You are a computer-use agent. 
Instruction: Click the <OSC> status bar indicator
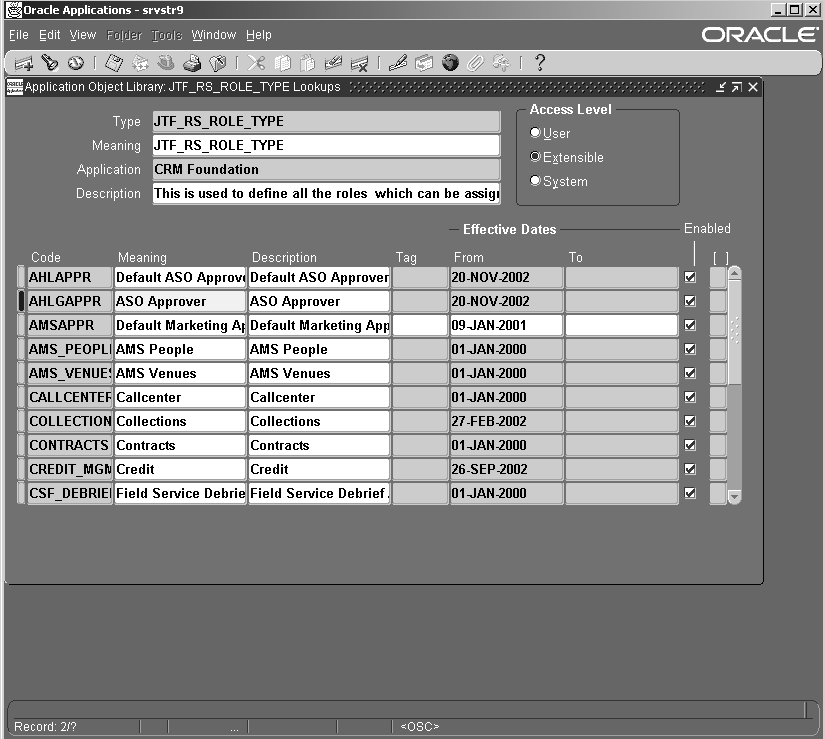pos(419,726)
